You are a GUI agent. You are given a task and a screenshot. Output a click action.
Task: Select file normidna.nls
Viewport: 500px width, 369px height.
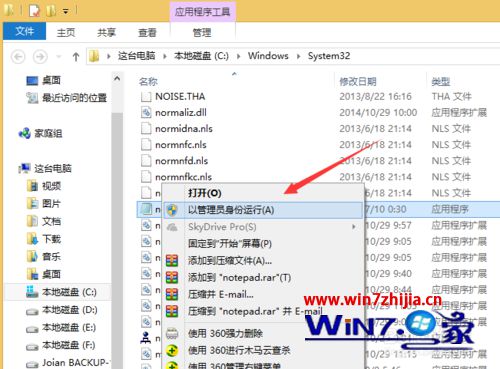coord(184,129)
